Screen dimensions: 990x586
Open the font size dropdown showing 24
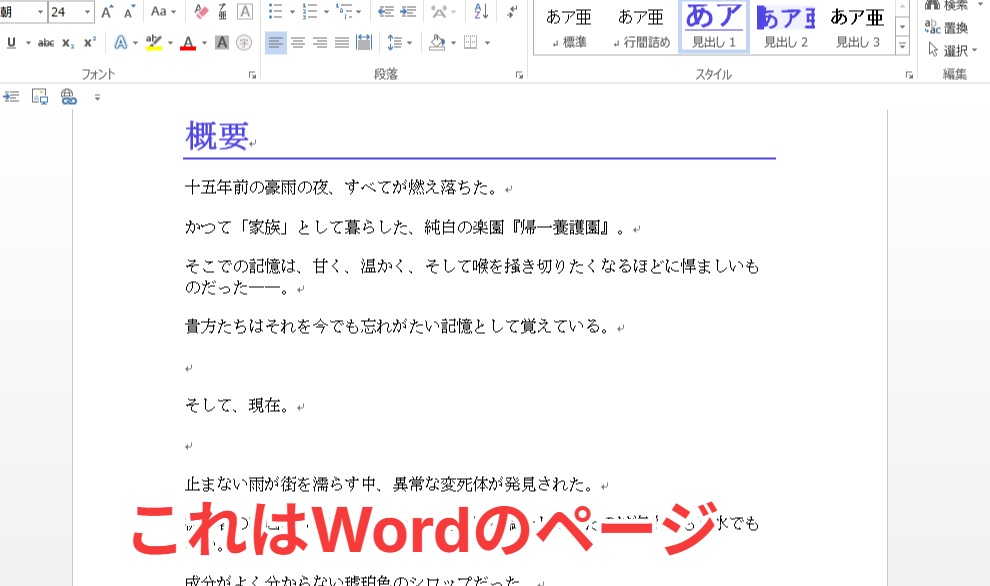point(87,12)
